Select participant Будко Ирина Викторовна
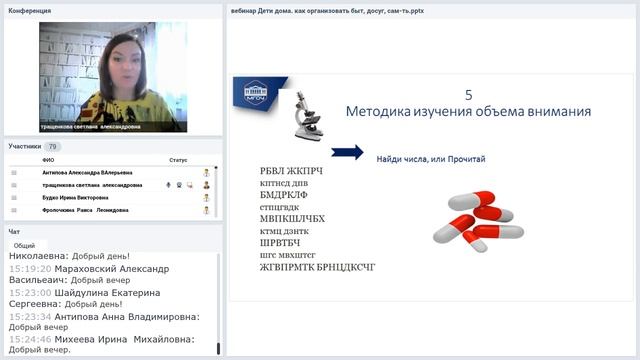 coord(76,198)
